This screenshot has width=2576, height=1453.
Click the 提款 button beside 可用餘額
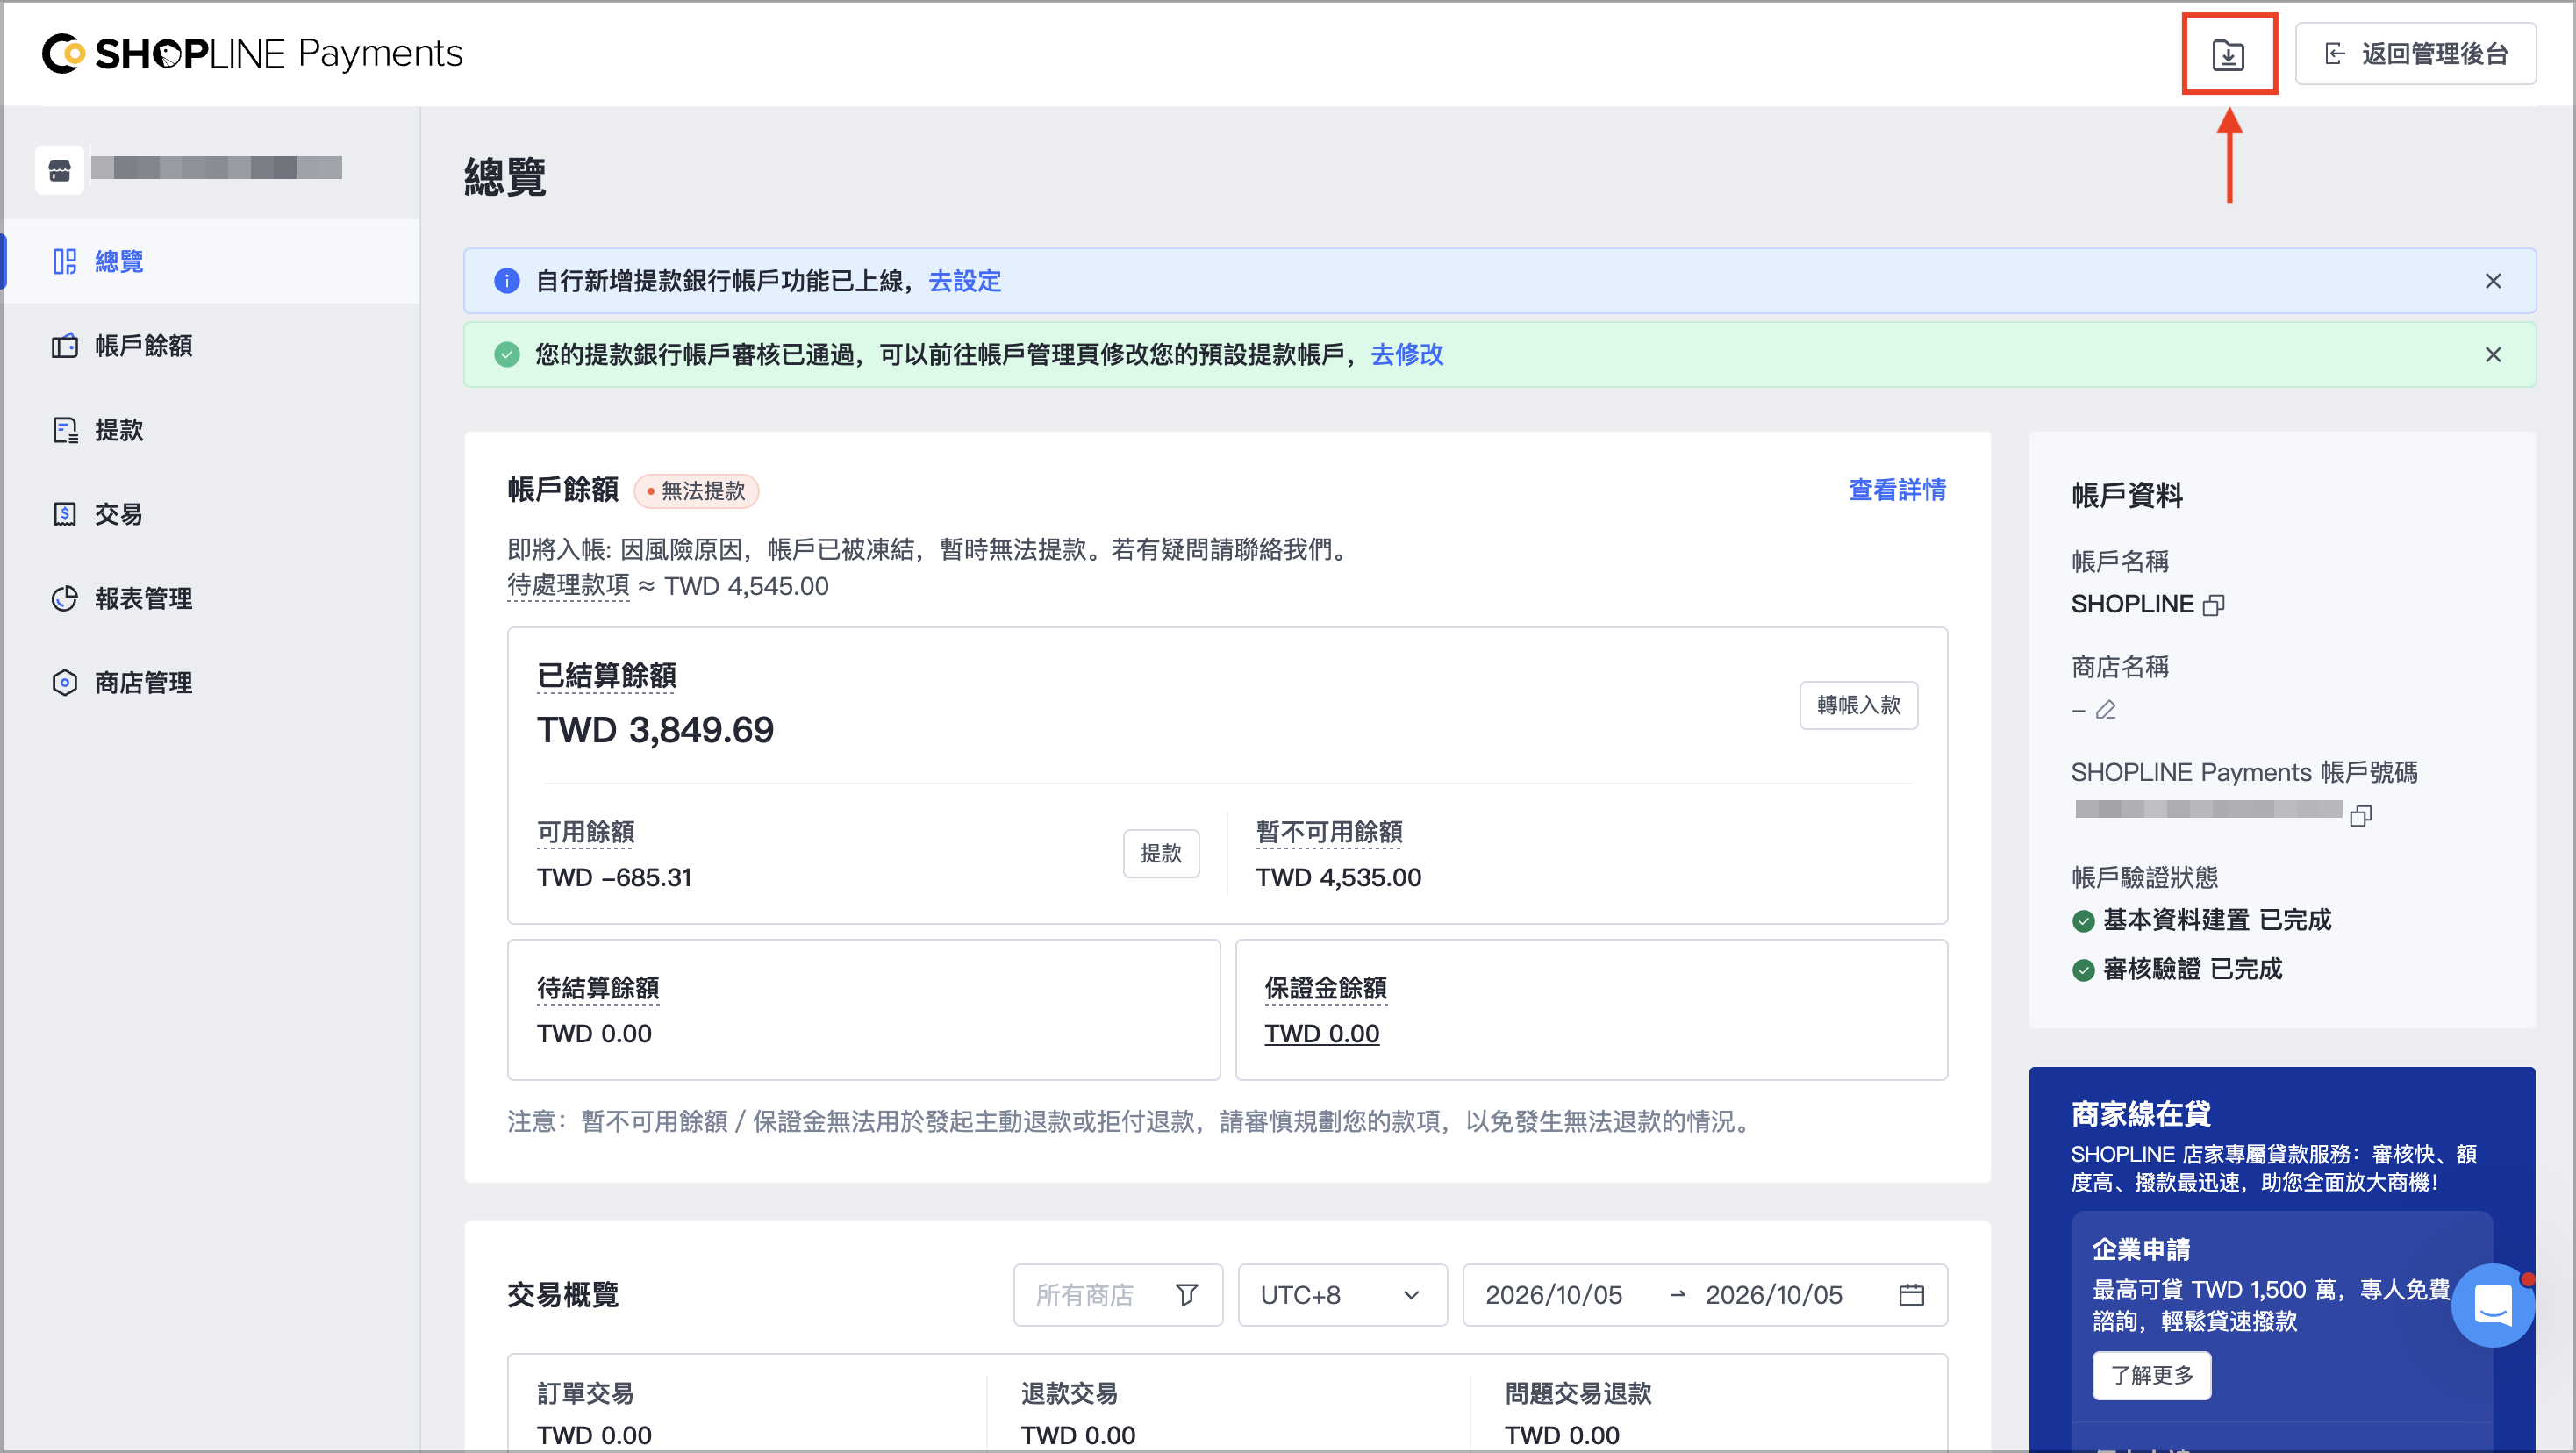1161,853
